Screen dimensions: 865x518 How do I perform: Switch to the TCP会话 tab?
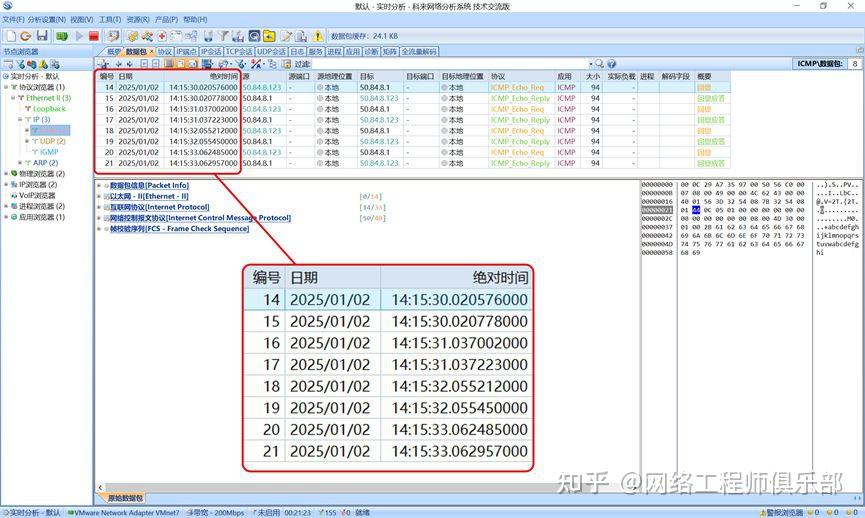[238, 51]
